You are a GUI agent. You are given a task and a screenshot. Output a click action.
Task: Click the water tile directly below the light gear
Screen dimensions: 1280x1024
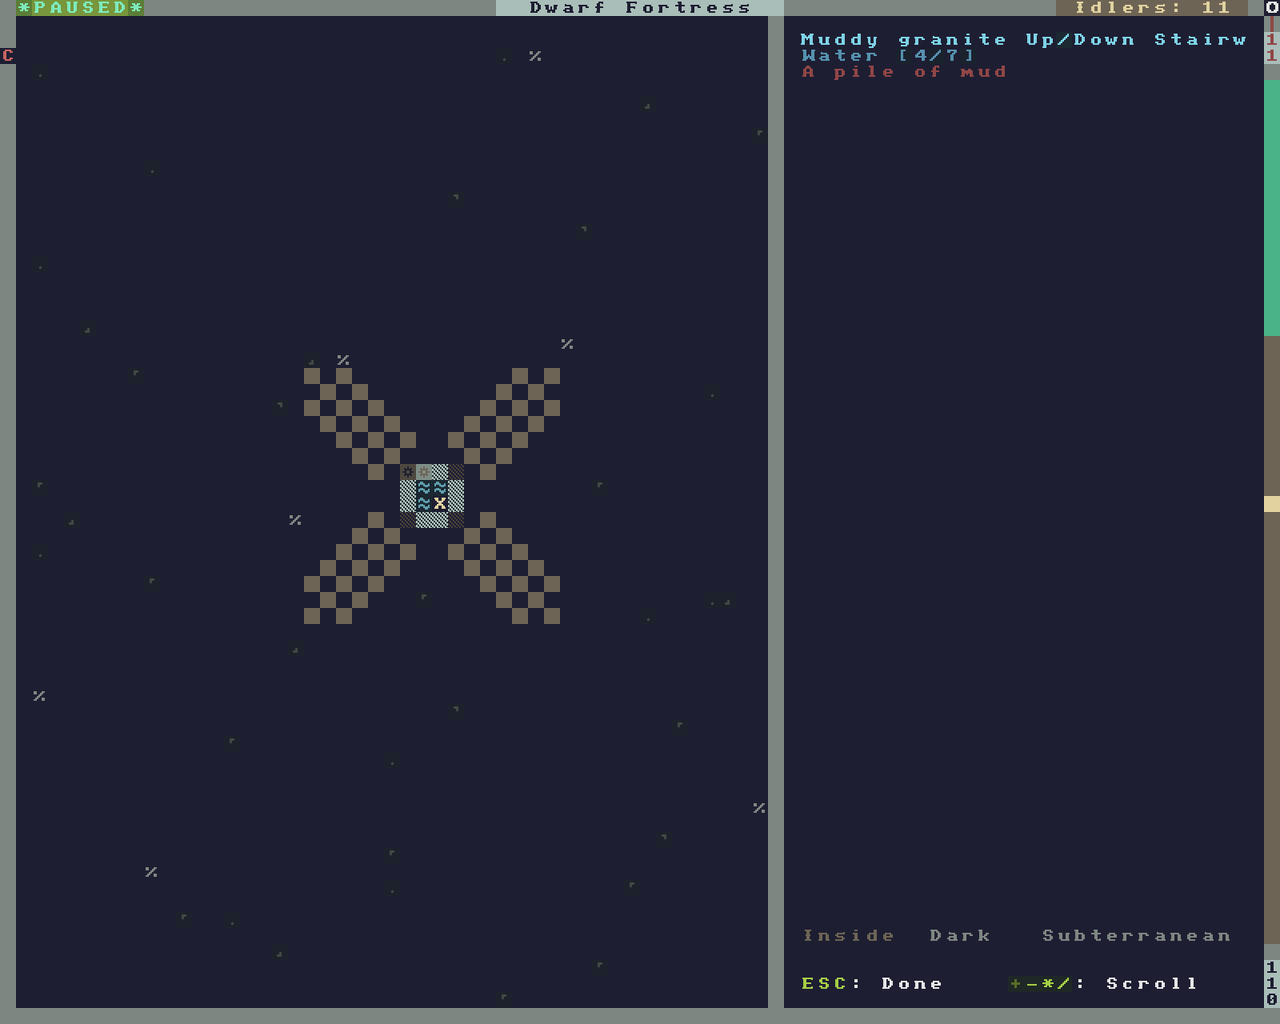[424, 488]
